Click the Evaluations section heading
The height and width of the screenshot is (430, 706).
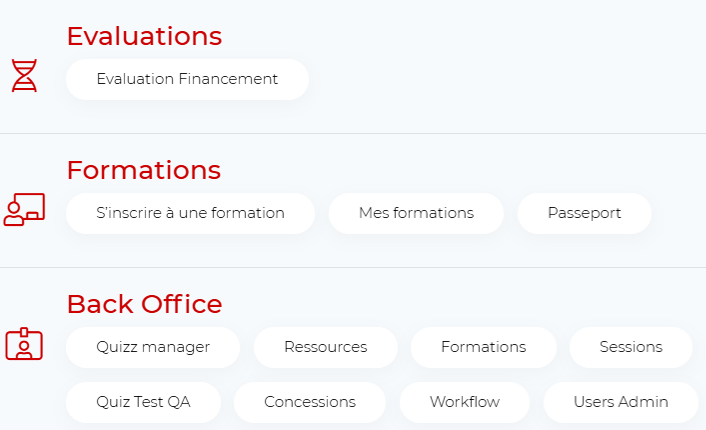click(x=144, y=36)
